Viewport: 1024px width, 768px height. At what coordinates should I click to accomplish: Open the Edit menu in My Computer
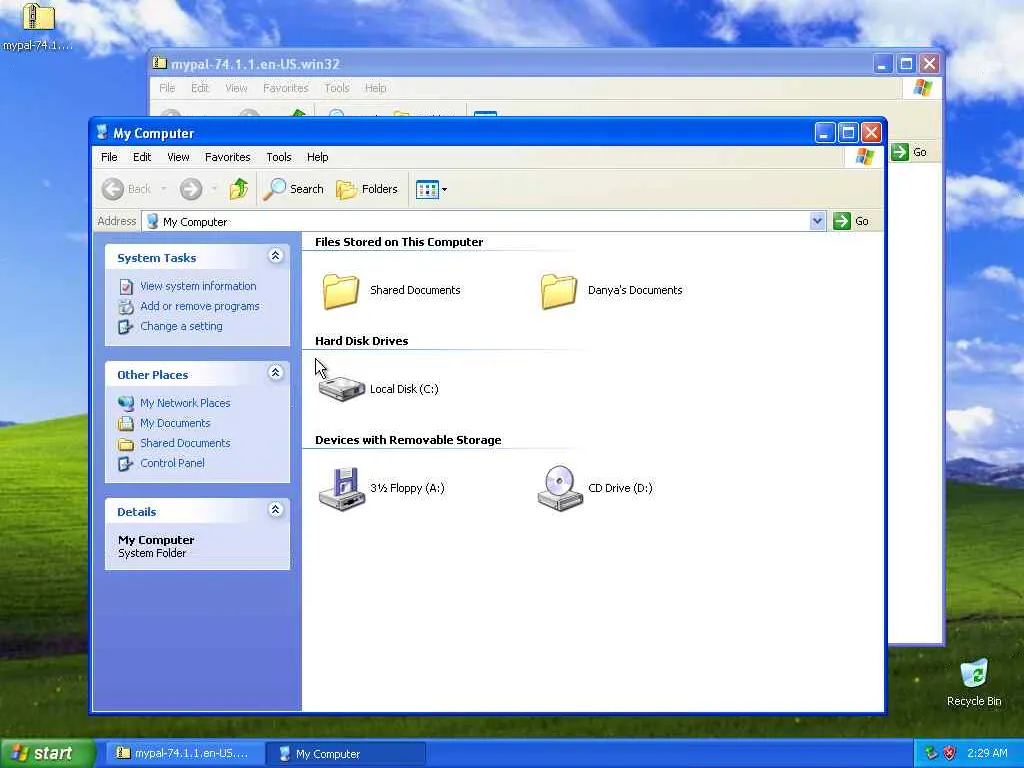(x=142, y=157)
